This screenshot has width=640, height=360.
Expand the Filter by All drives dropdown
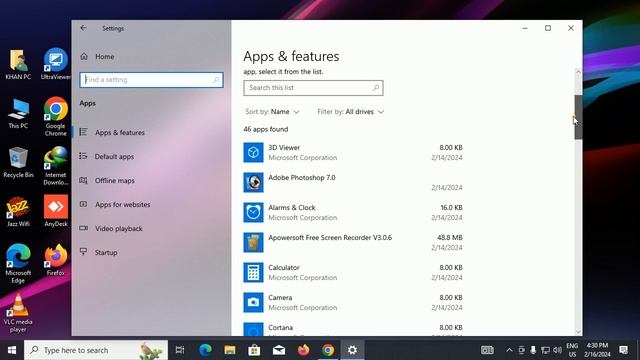coord(350,112)
